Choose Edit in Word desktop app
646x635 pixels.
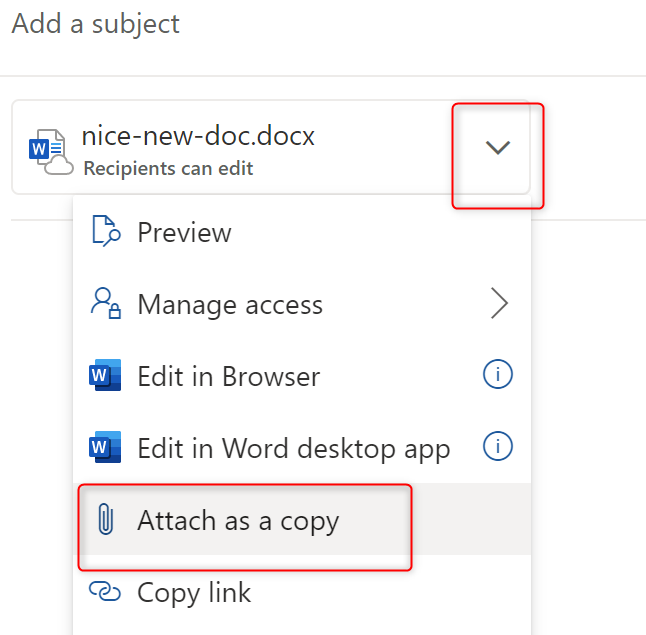pos(293,448)
